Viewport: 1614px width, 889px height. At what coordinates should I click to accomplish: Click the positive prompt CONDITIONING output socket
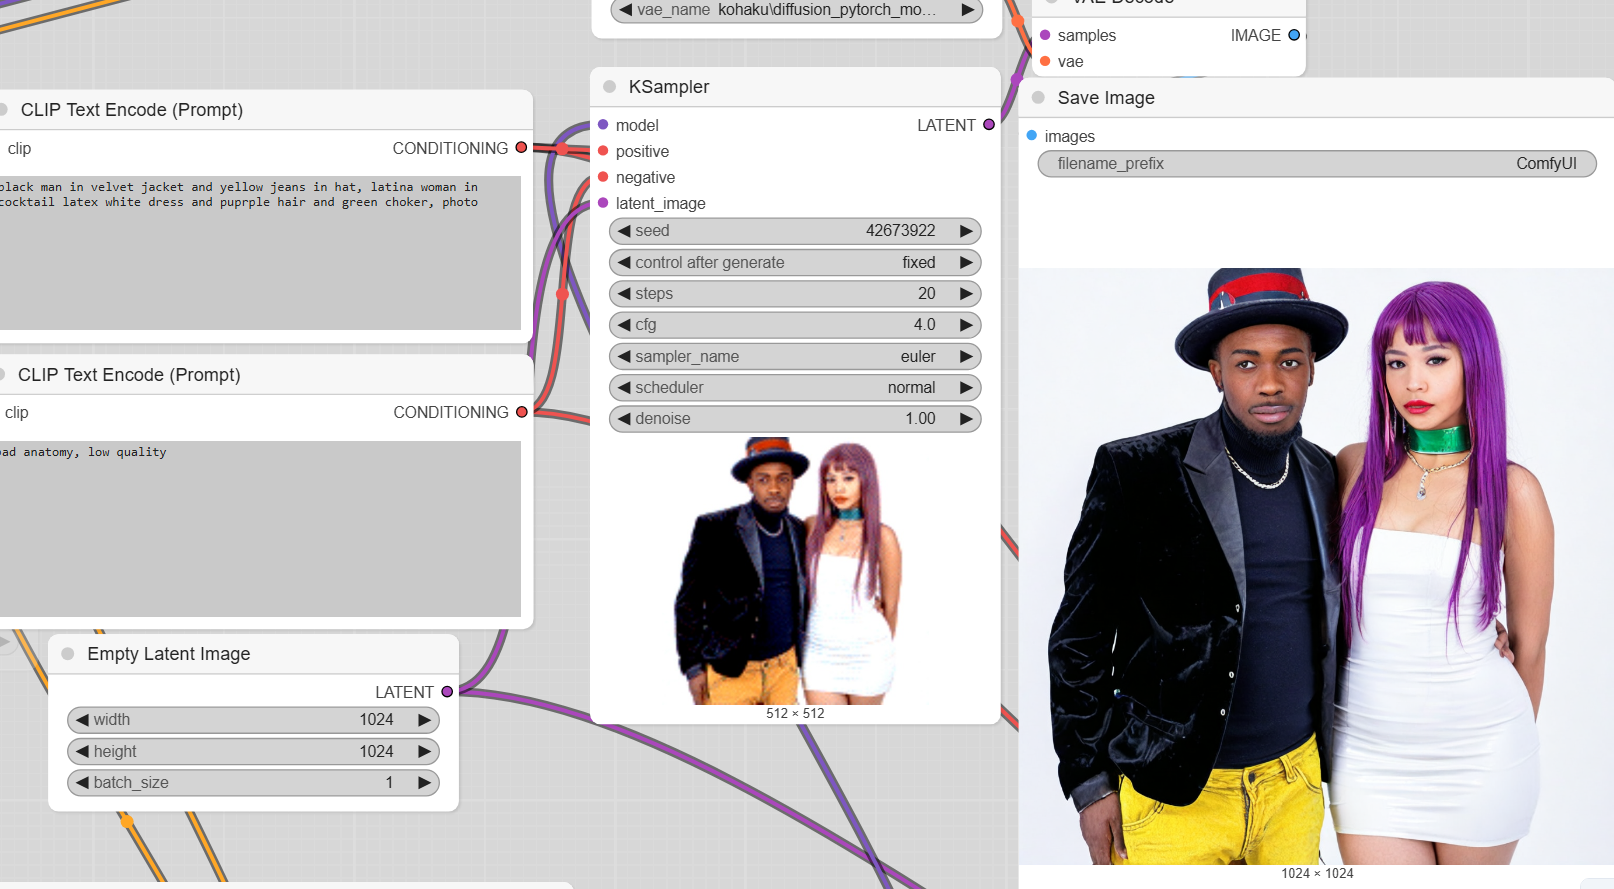pyautogui.click(x=521, y=148)
